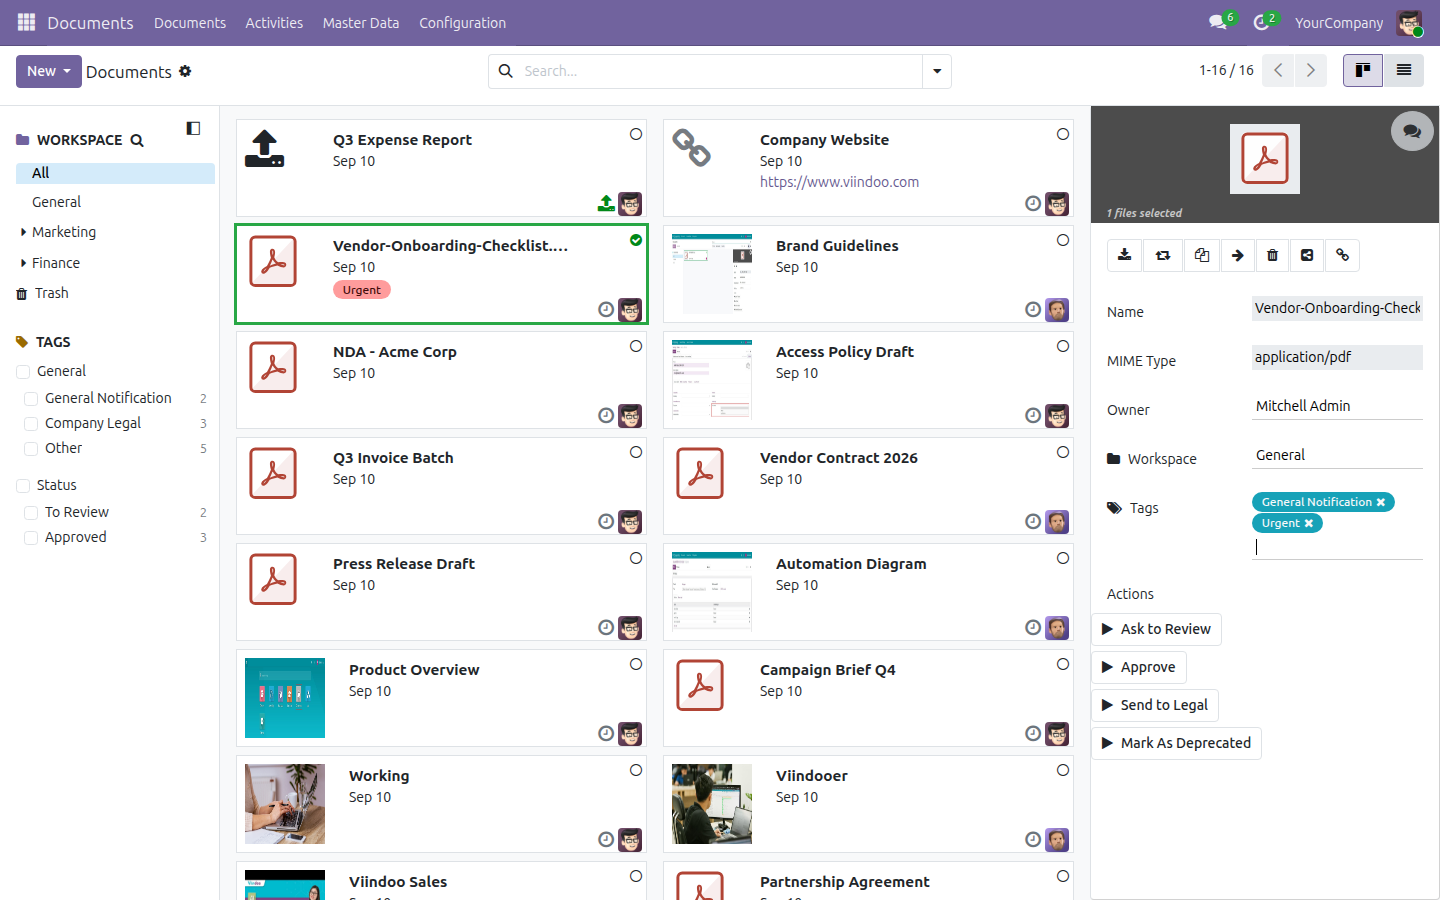Click the workspace search magnifier icon

(137, 141)
